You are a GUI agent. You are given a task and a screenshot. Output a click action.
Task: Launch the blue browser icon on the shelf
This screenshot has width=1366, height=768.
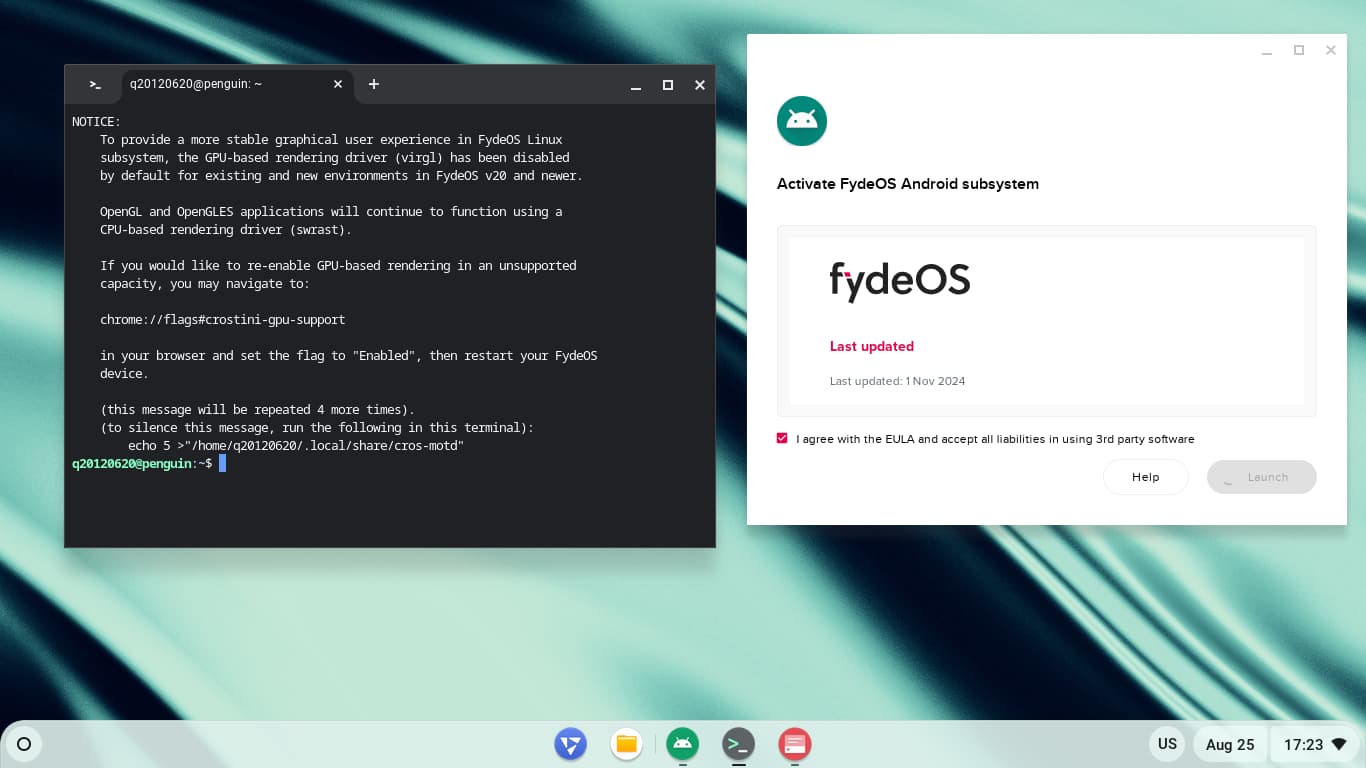pos(570,744)
